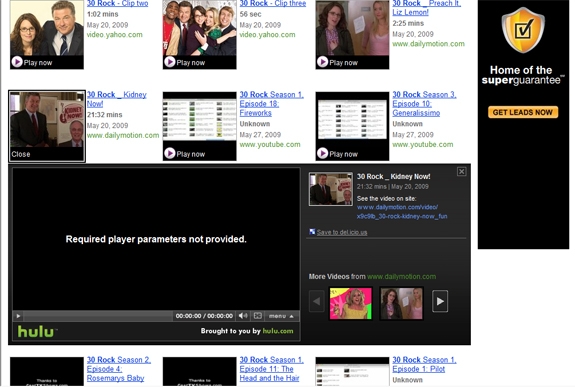The height and width of the screenshot is (387, 575).
Task: Open the pink cartoon related video thumbnail
Action: point(351,303)
